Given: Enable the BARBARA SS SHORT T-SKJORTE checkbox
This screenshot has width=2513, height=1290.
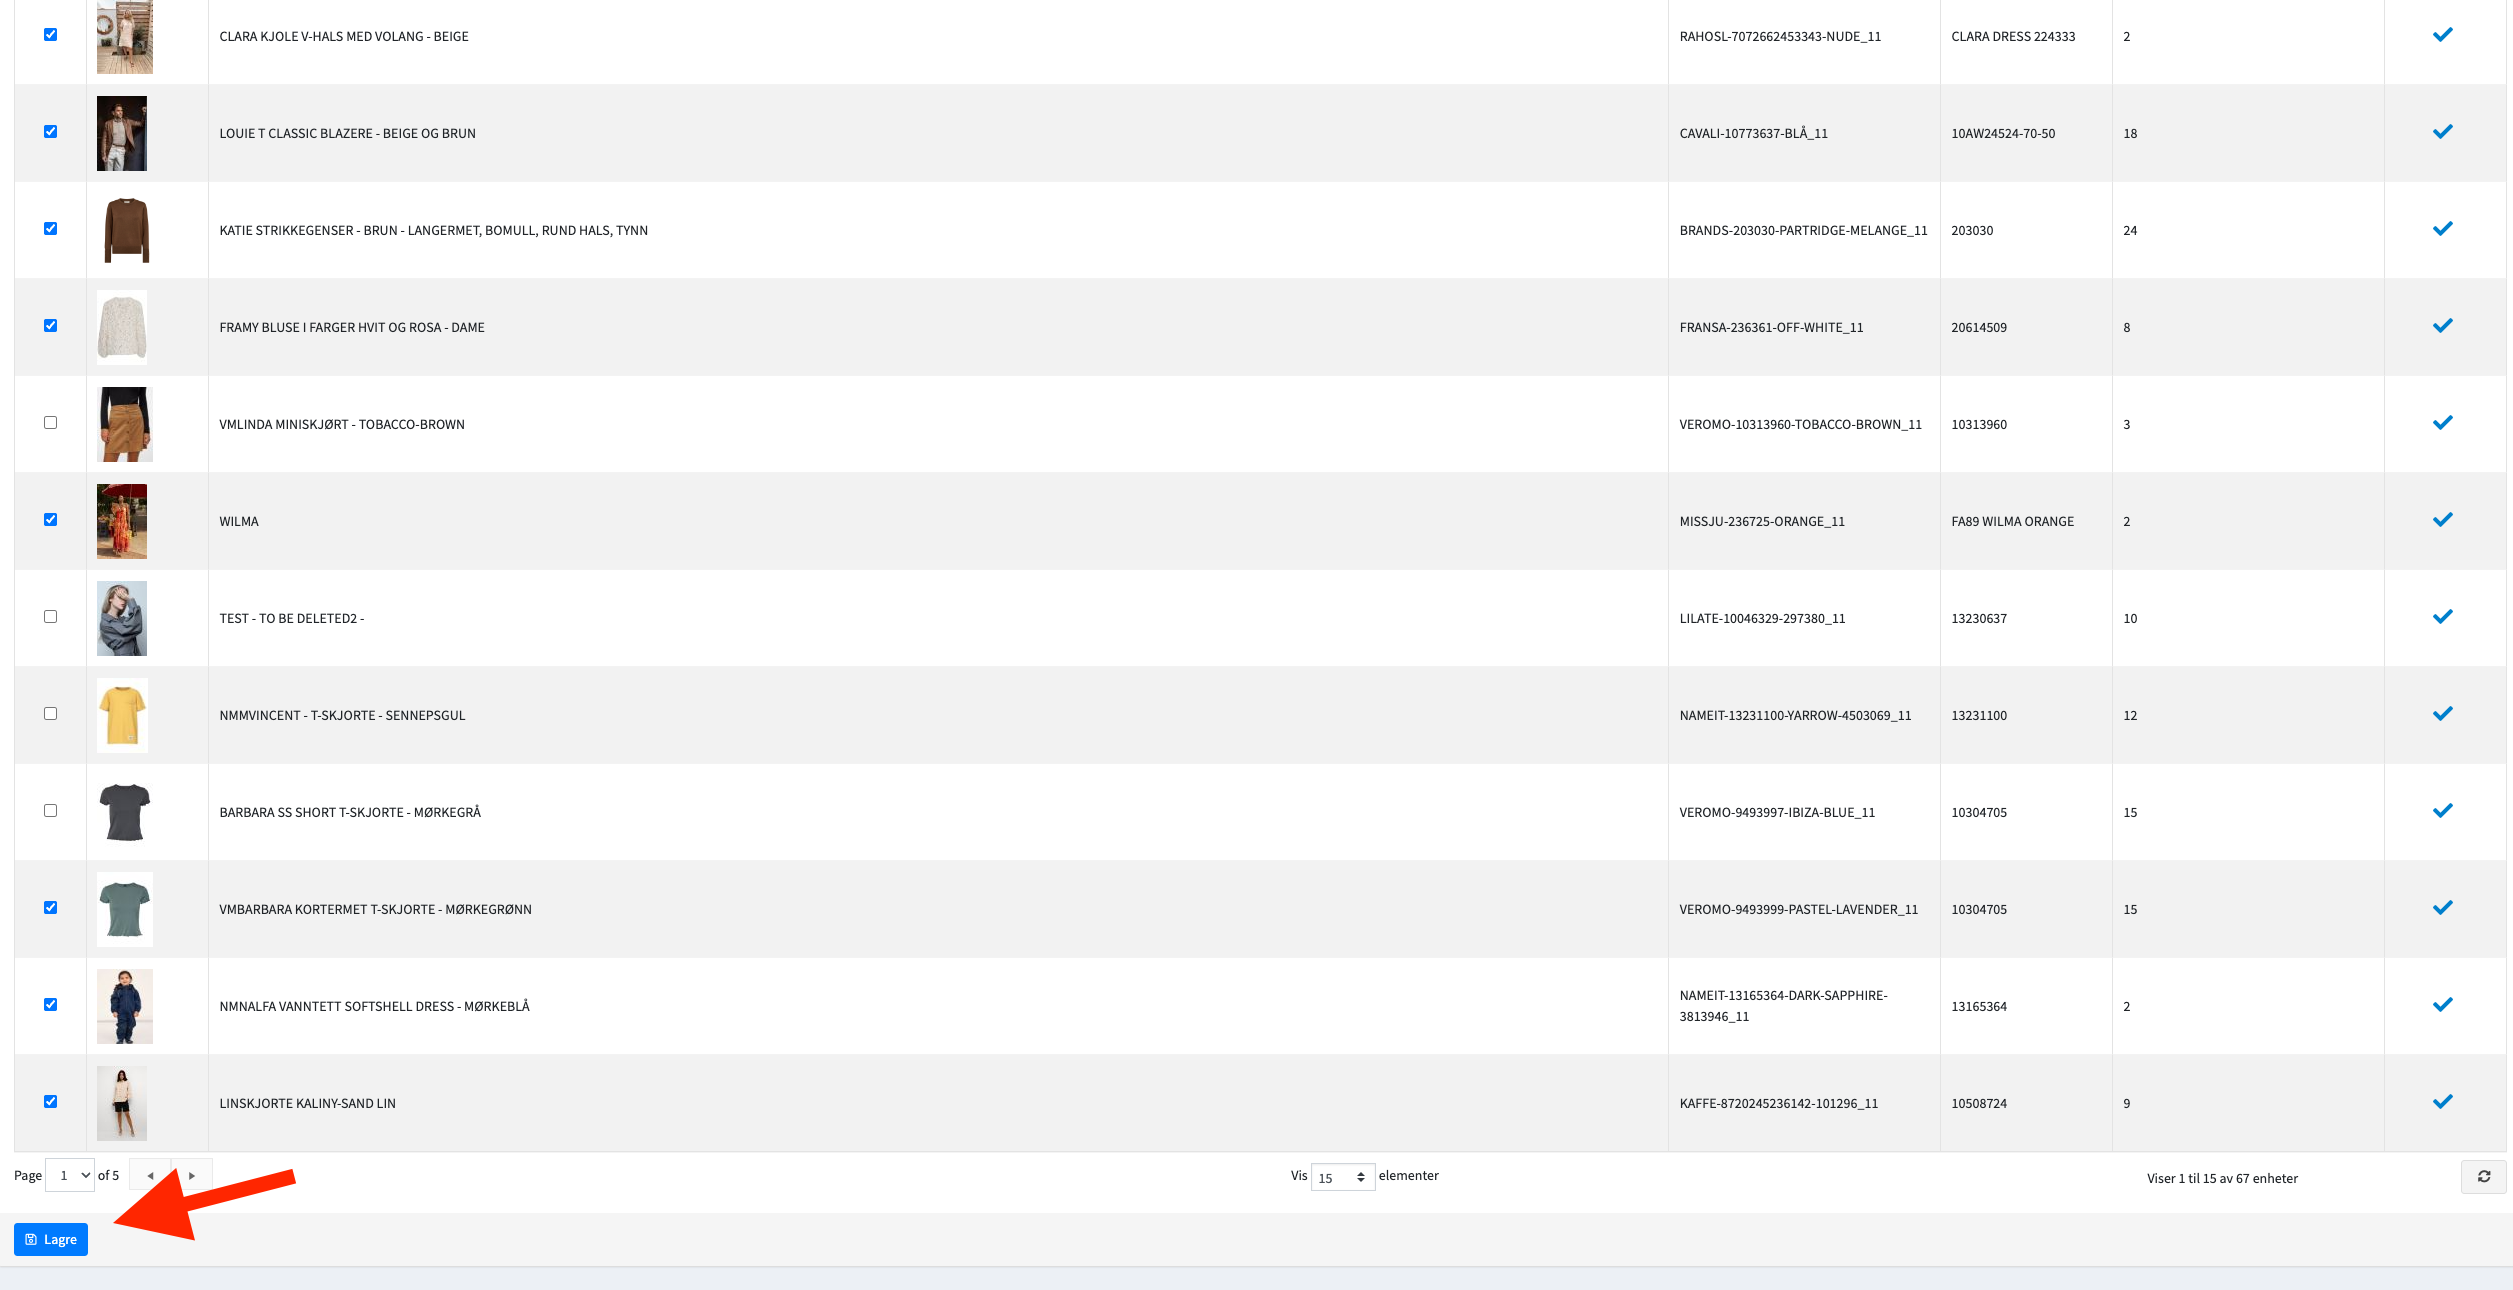Looking at the screenshot, I should click(x=50, y=811).
